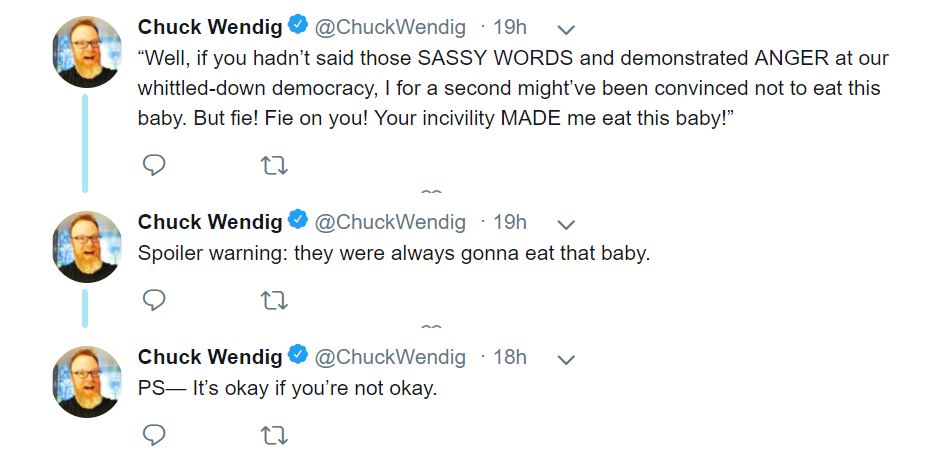Reply to the SASSY WORDS tweet
The width and height of the screenshot is (942, 459).
click(154, 165)
